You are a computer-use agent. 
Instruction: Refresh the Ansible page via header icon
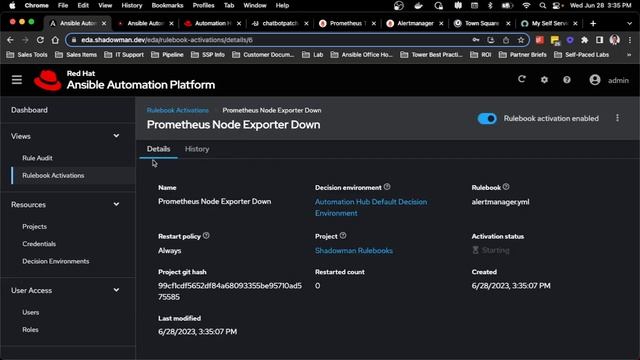coord(522,79)
